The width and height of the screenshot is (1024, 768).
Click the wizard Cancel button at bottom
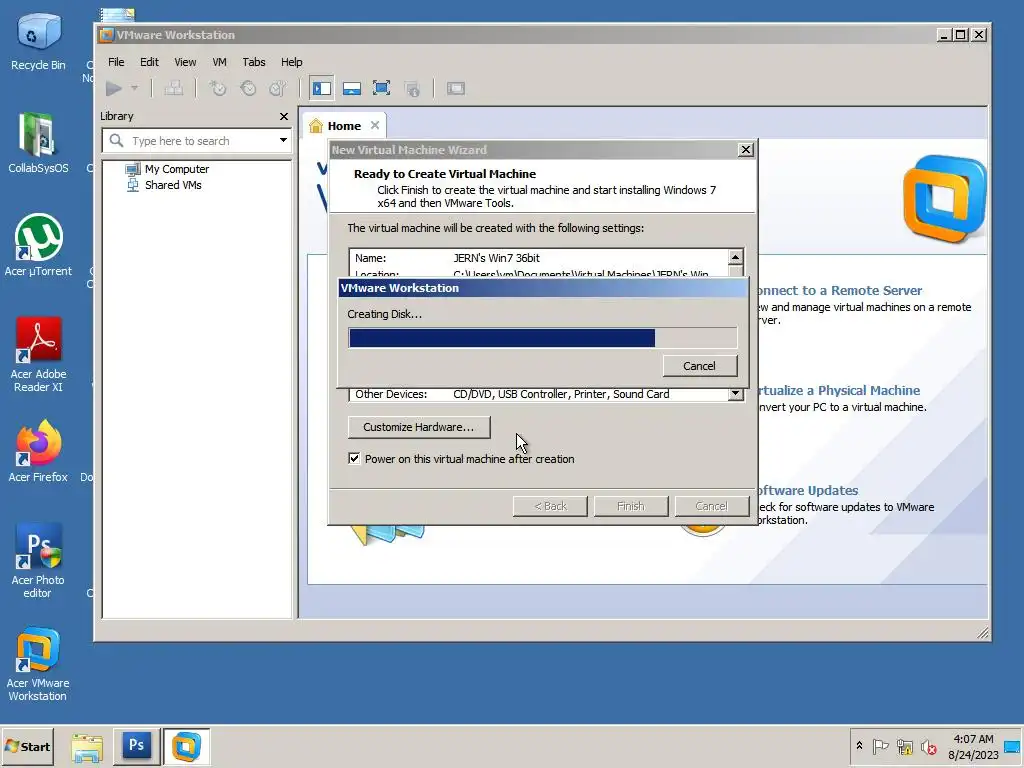[x=711, y=506]
